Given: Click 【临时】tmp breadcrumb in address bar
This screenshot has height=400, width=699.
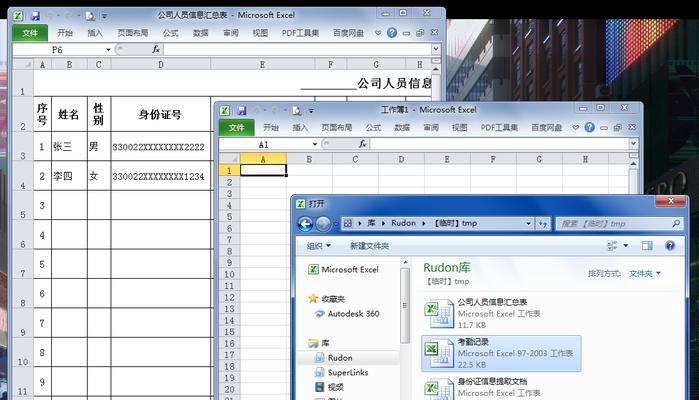Looking at the screenshot, I should [455, 223].
